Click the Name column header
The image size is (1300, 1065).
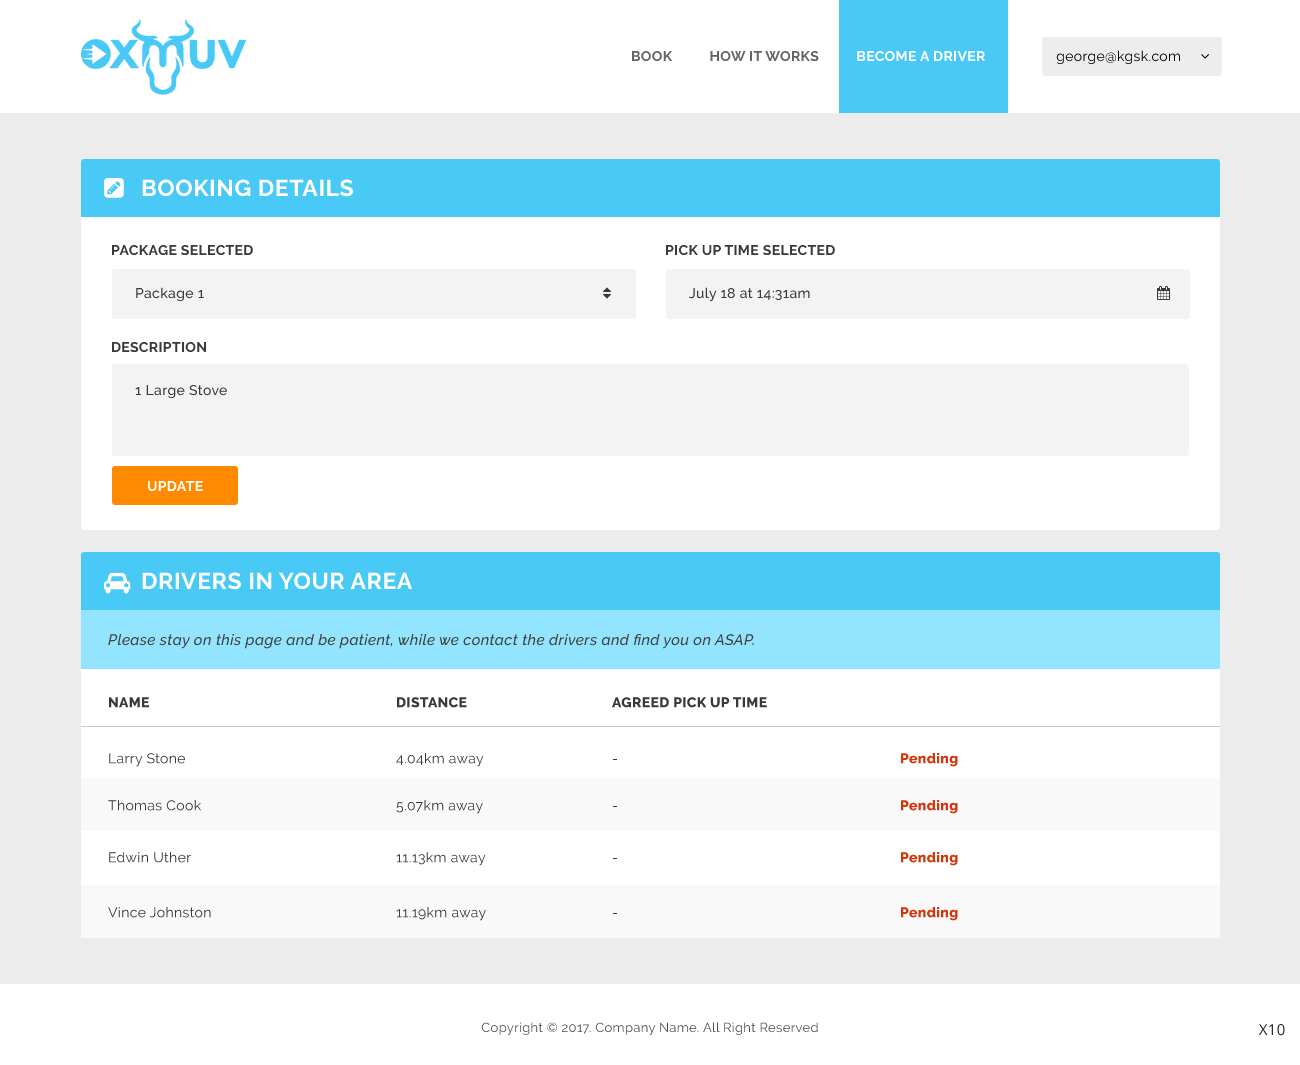[129, 703]
